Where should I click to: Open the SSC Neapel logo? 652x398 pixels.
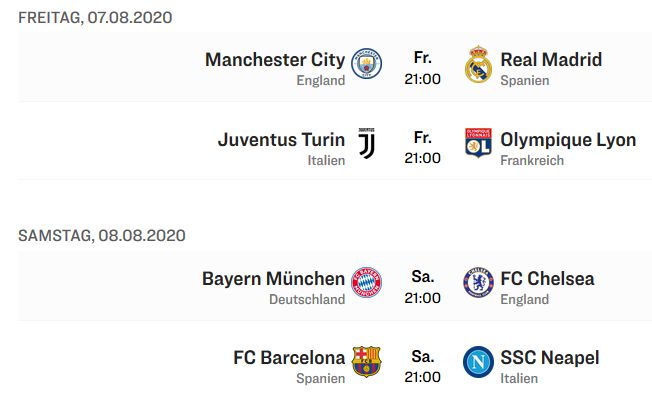pos(478,361)
